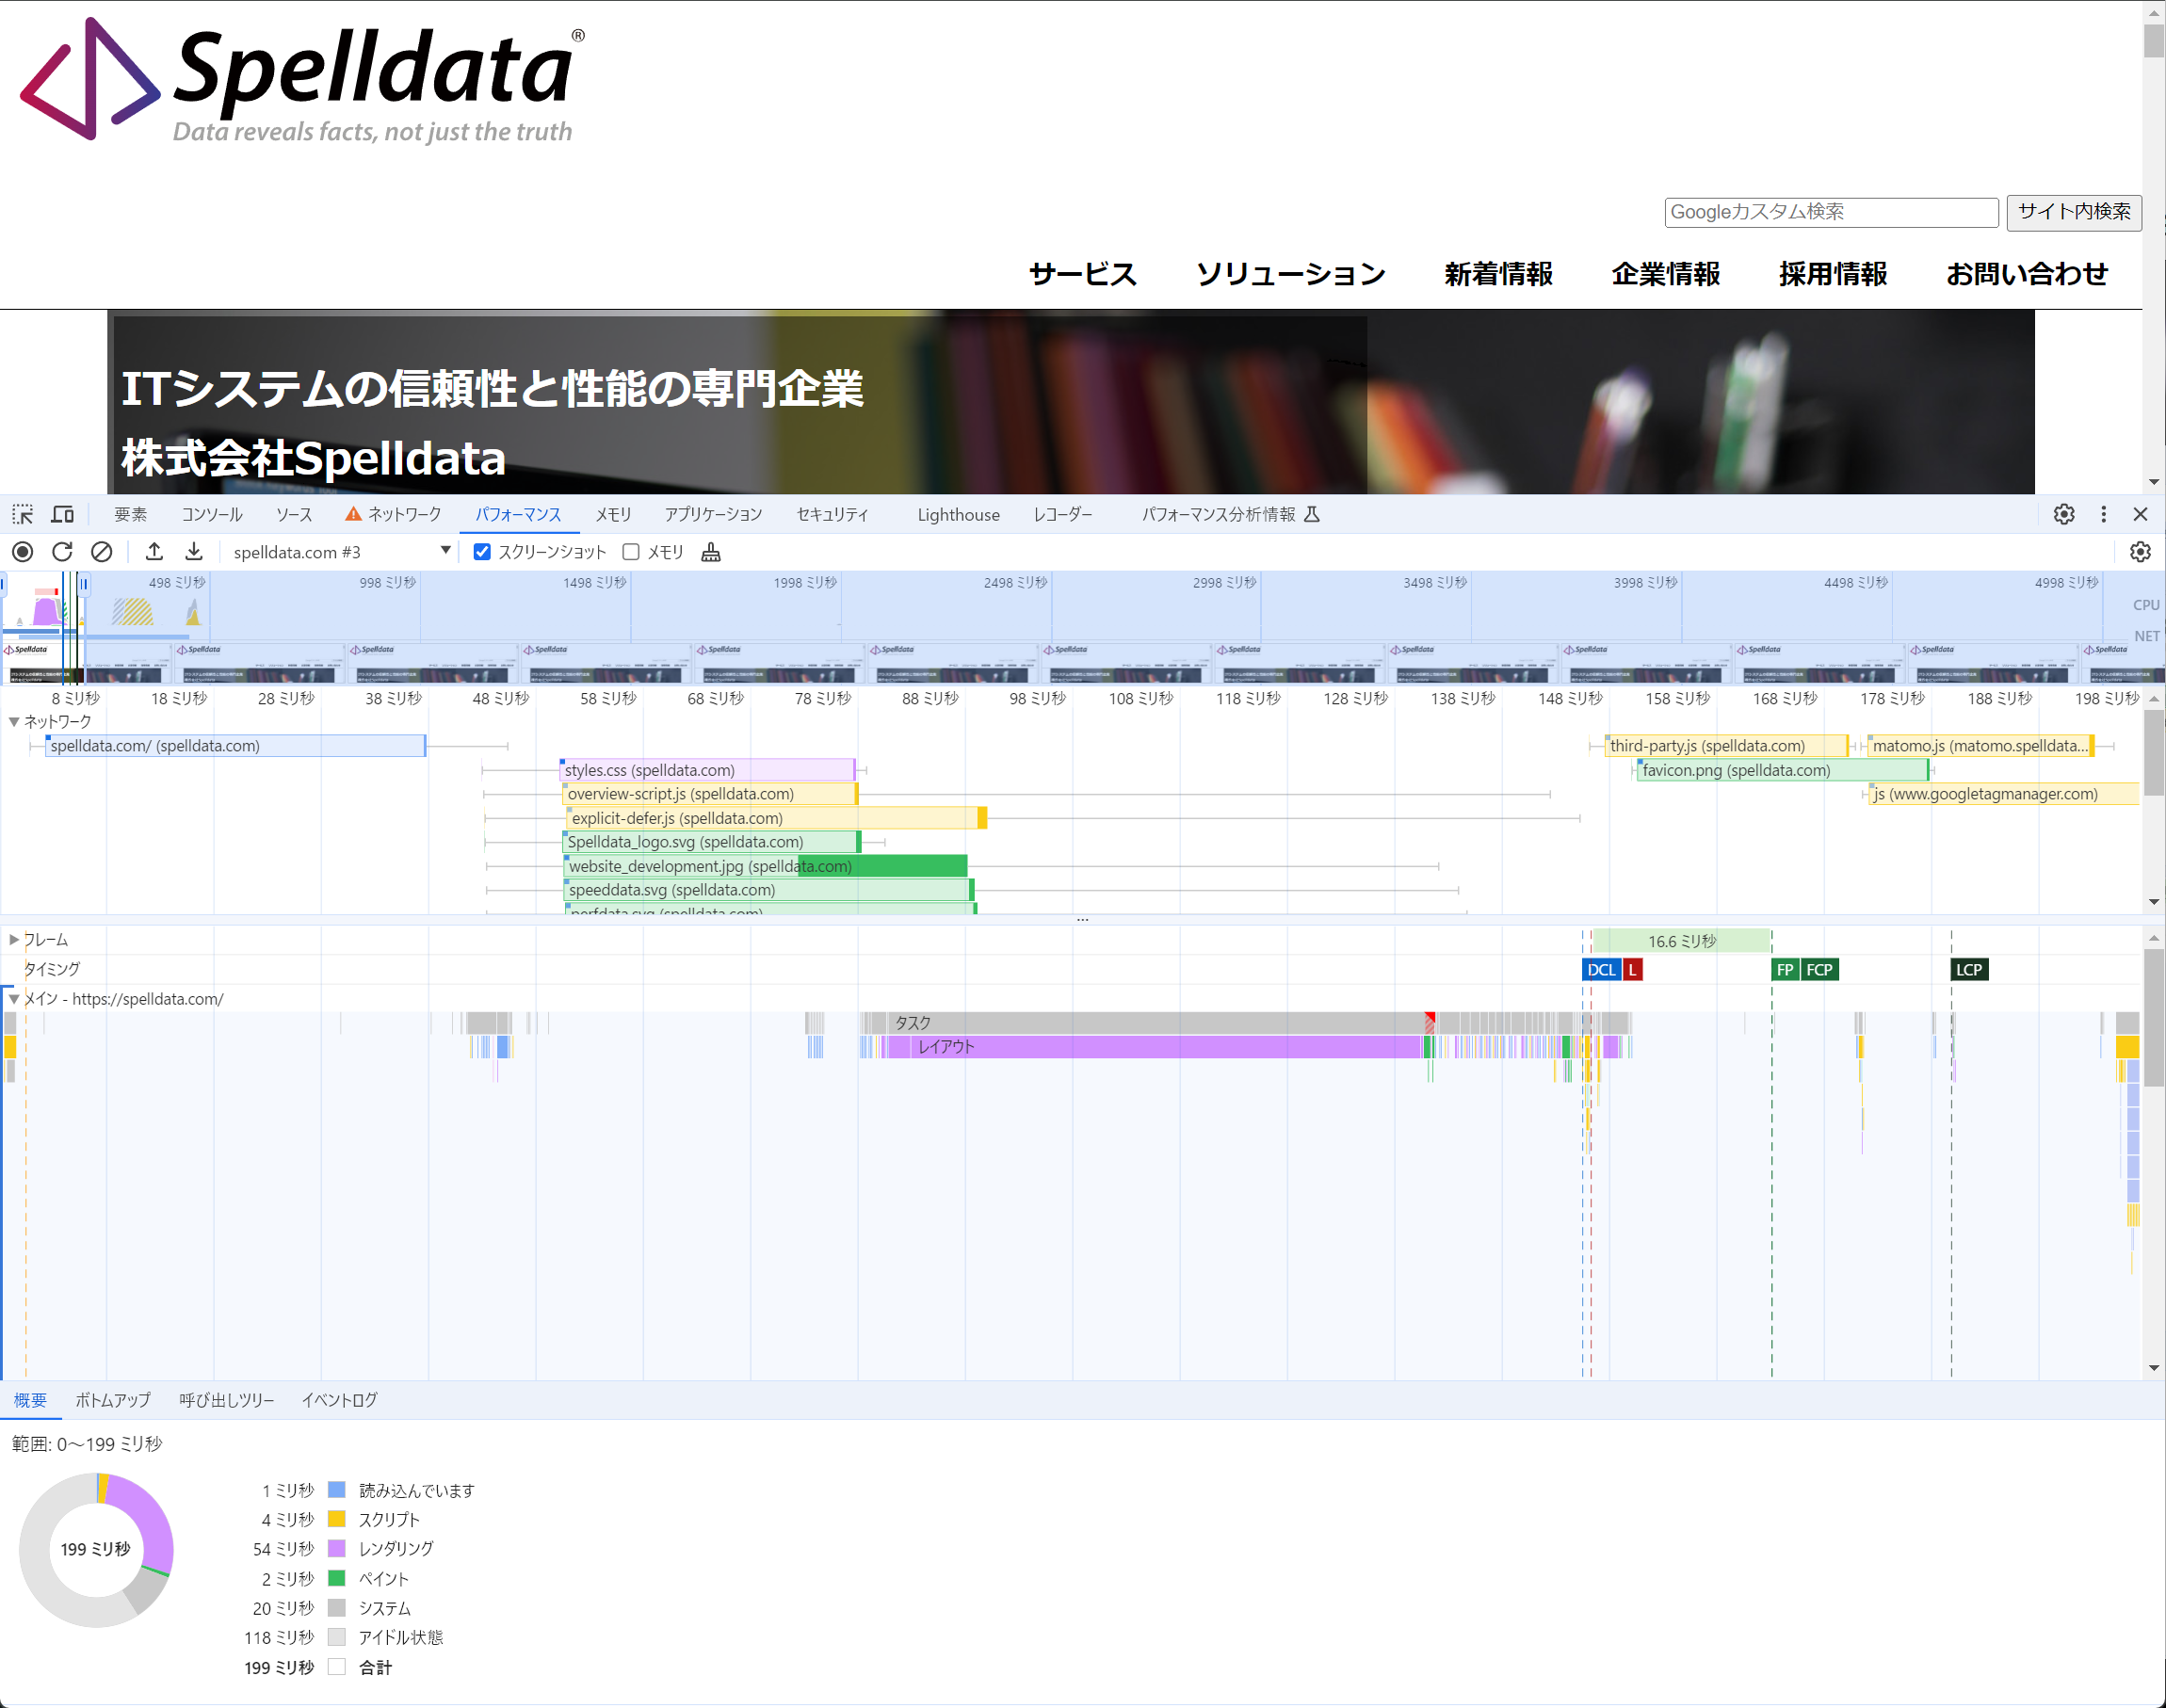
Task: Expand the フレーム track
Action: 14,940
